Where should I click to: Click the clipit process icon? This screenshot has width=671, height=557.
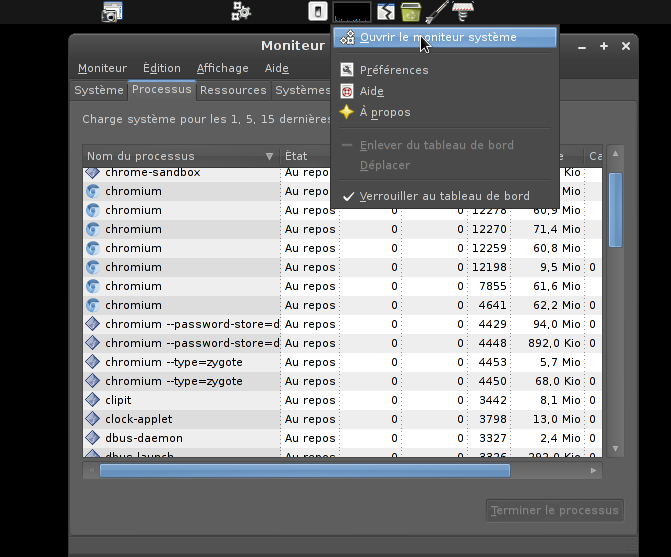coord(92,400)
